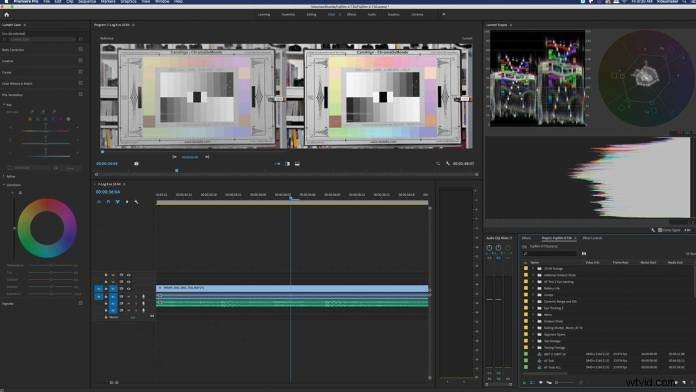Click the first pan knob in Audio Clip Mixer
The image size is (696, 392).
click(x=489, y=248)
